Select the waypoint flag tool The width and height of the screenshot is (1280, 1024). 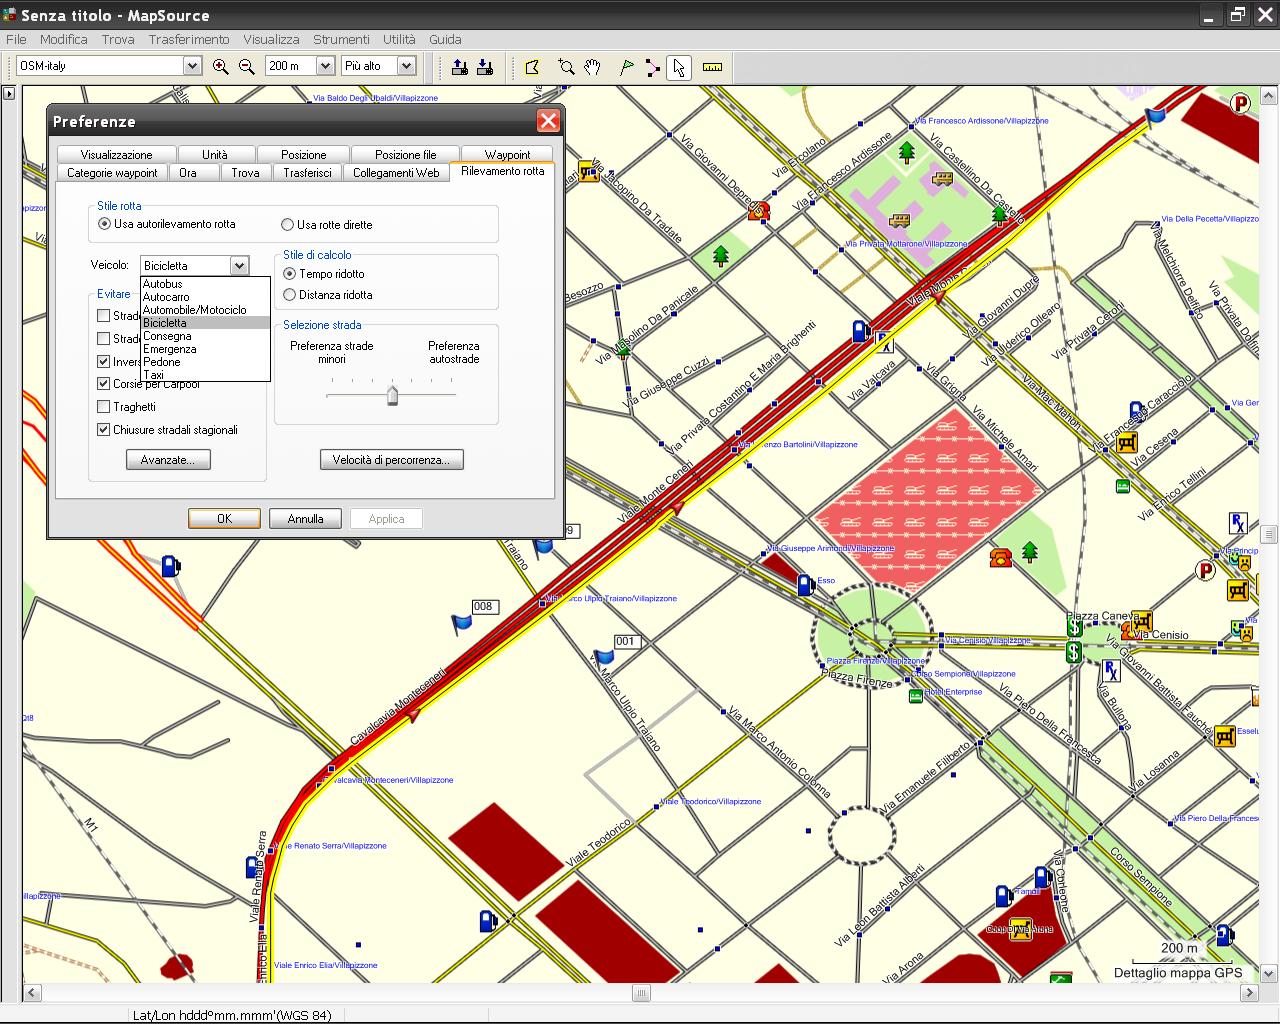click(626, 67)
